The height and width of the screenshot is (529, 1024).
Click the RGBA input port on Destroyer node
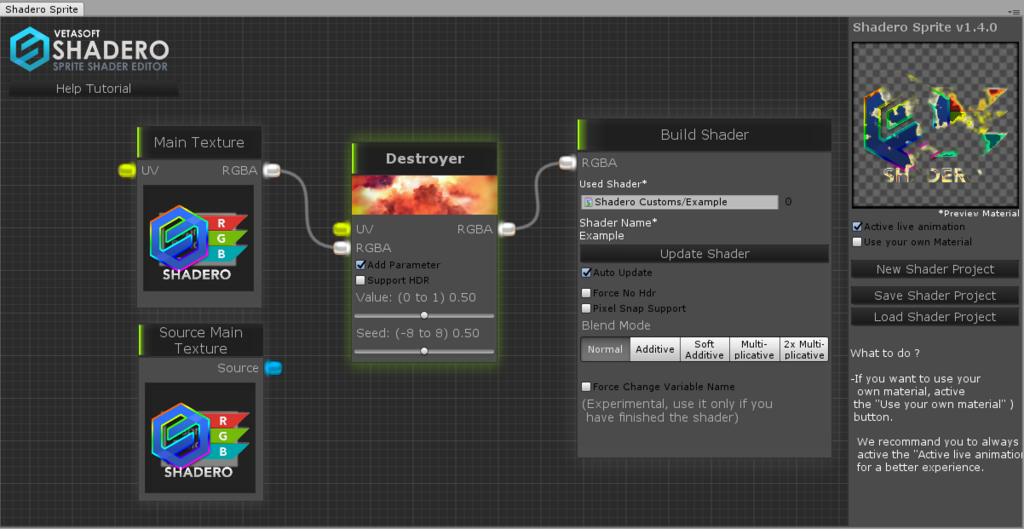[x=342, y=248]
